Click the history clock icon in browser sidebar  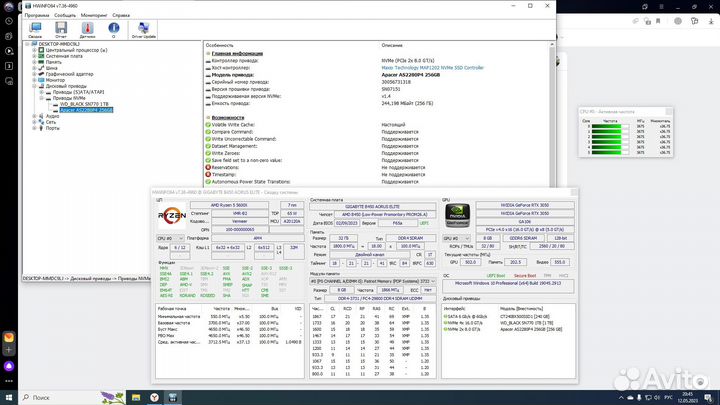click(9, 21)
